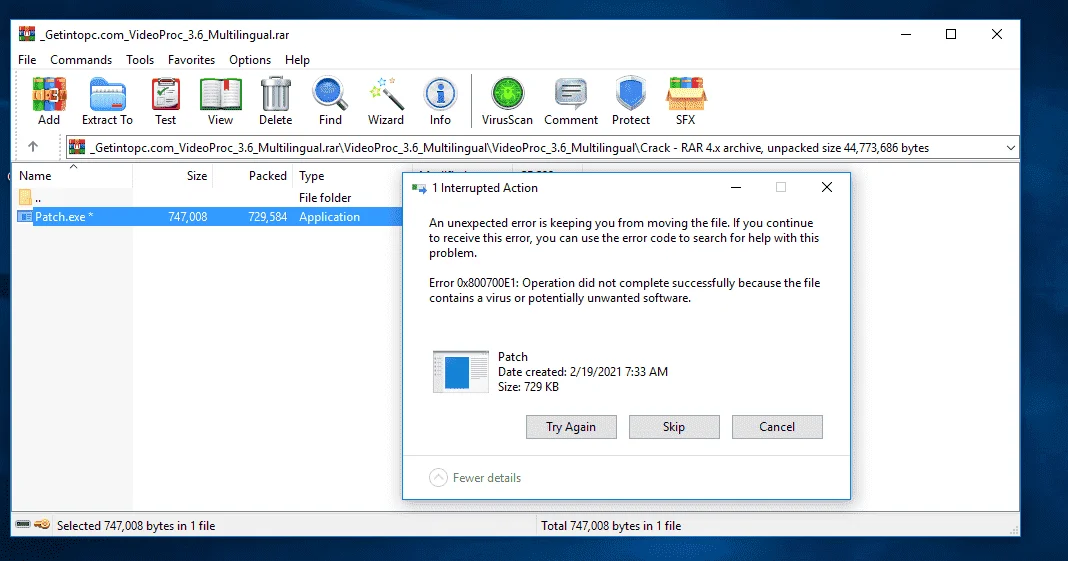1068x561 pixels.
Task: Open the Commands menu
Action: click(81, 60)
